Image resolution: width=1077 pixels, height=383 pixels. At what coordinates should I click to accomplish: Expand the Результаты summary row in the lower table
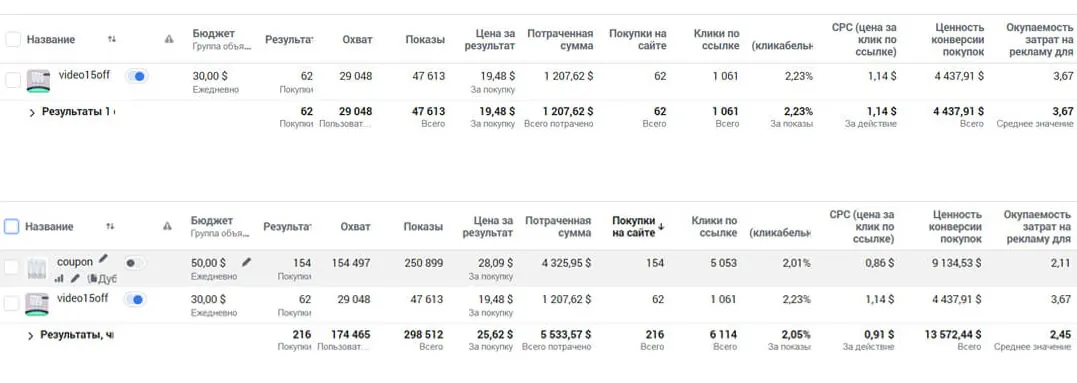coord(30,336)
